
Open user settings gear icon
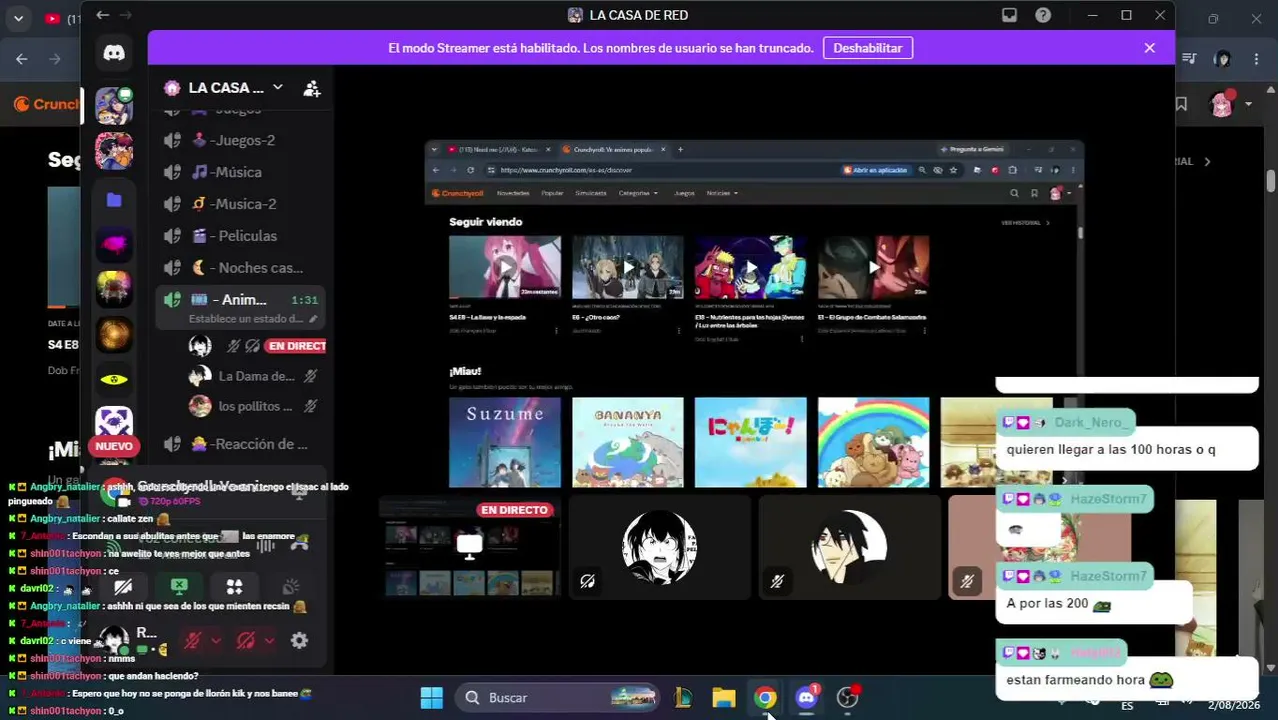[299, 640]
